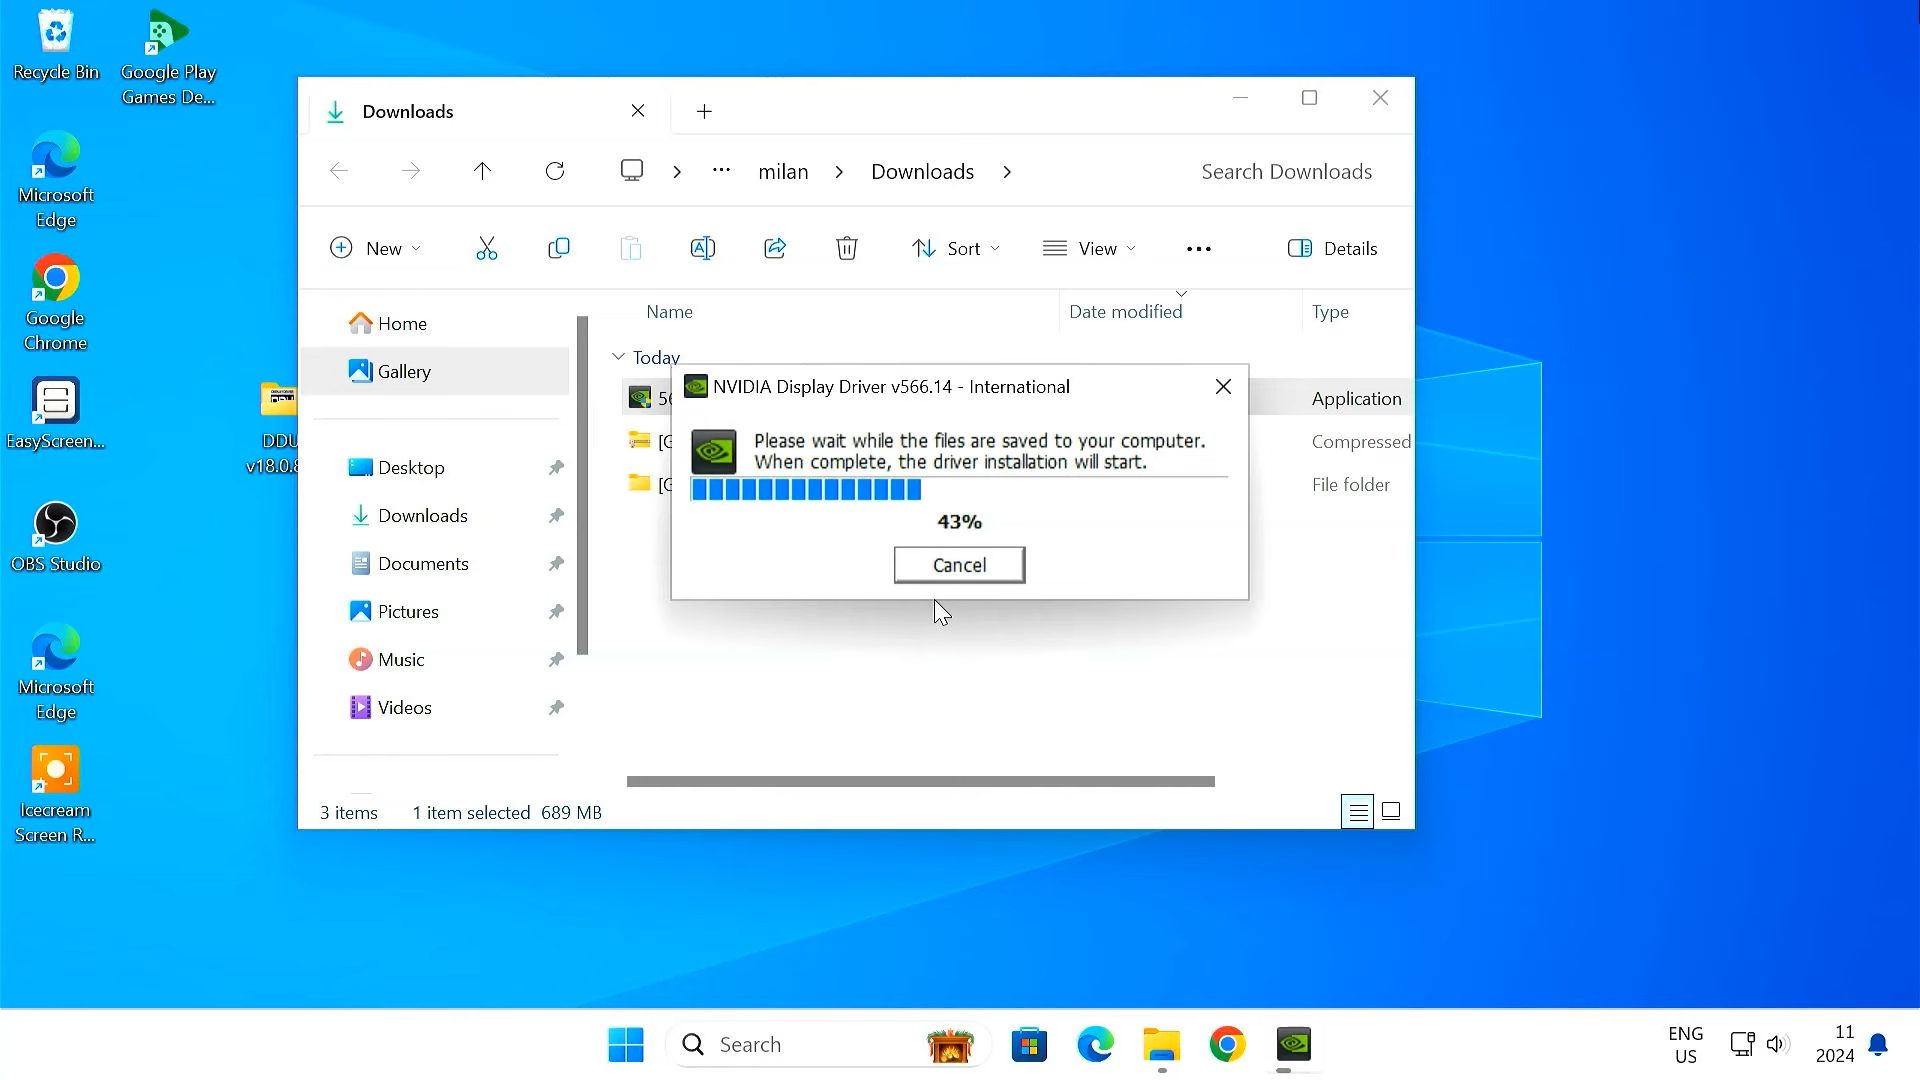
Task: Expand chevron after This PC icon
Action: (x=677, y=171)
